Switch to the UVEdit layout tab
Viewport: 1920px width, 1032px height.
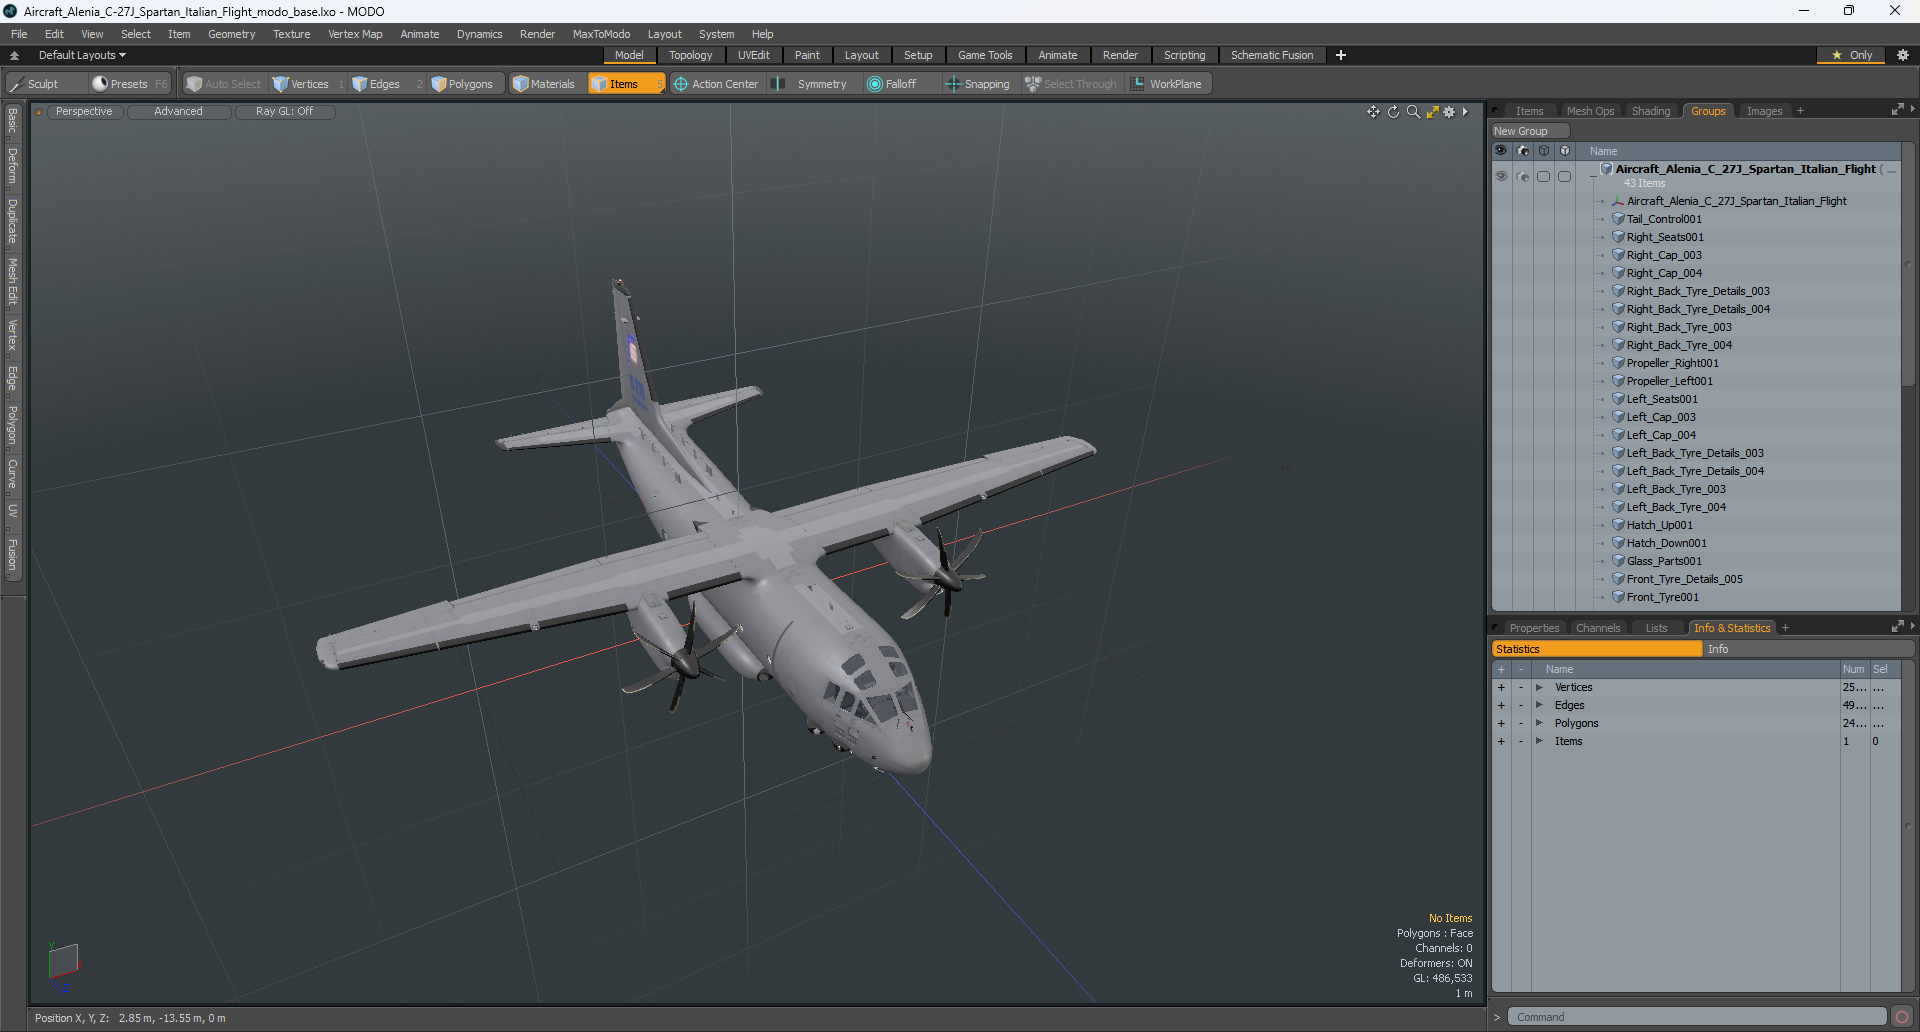[x=753, y=55]
